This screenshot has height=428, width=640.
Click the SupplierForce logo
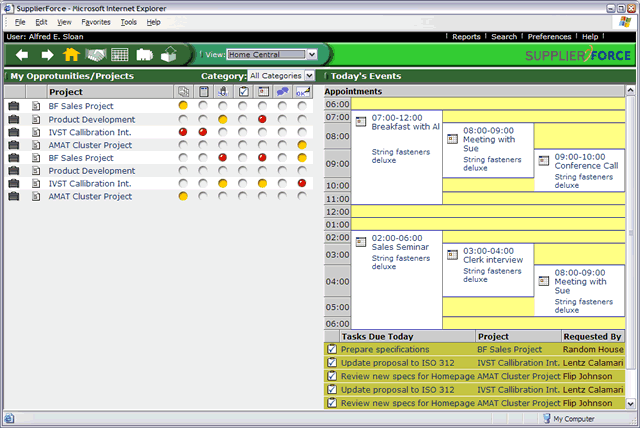tap(578, 55)
